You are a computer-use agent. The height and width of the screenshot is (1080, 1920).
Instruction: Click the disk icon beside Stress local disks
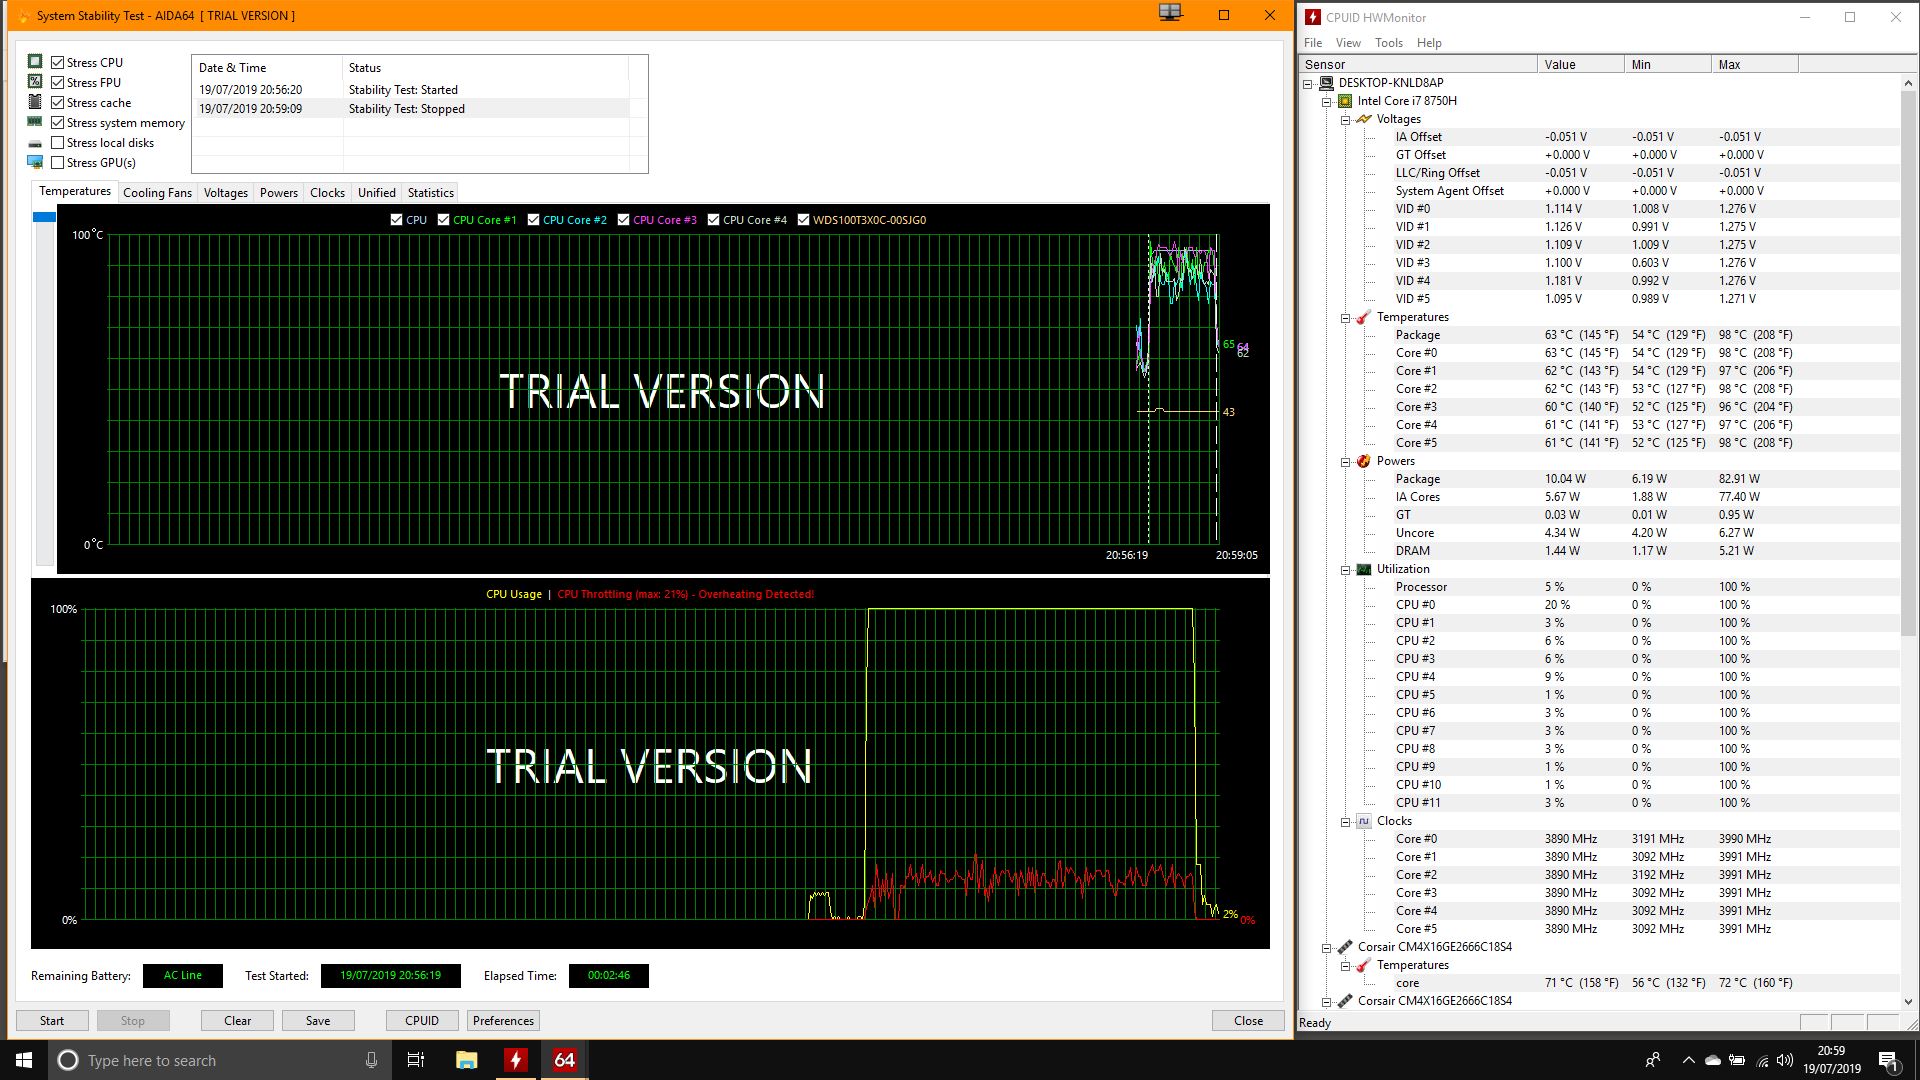point(35,143)
